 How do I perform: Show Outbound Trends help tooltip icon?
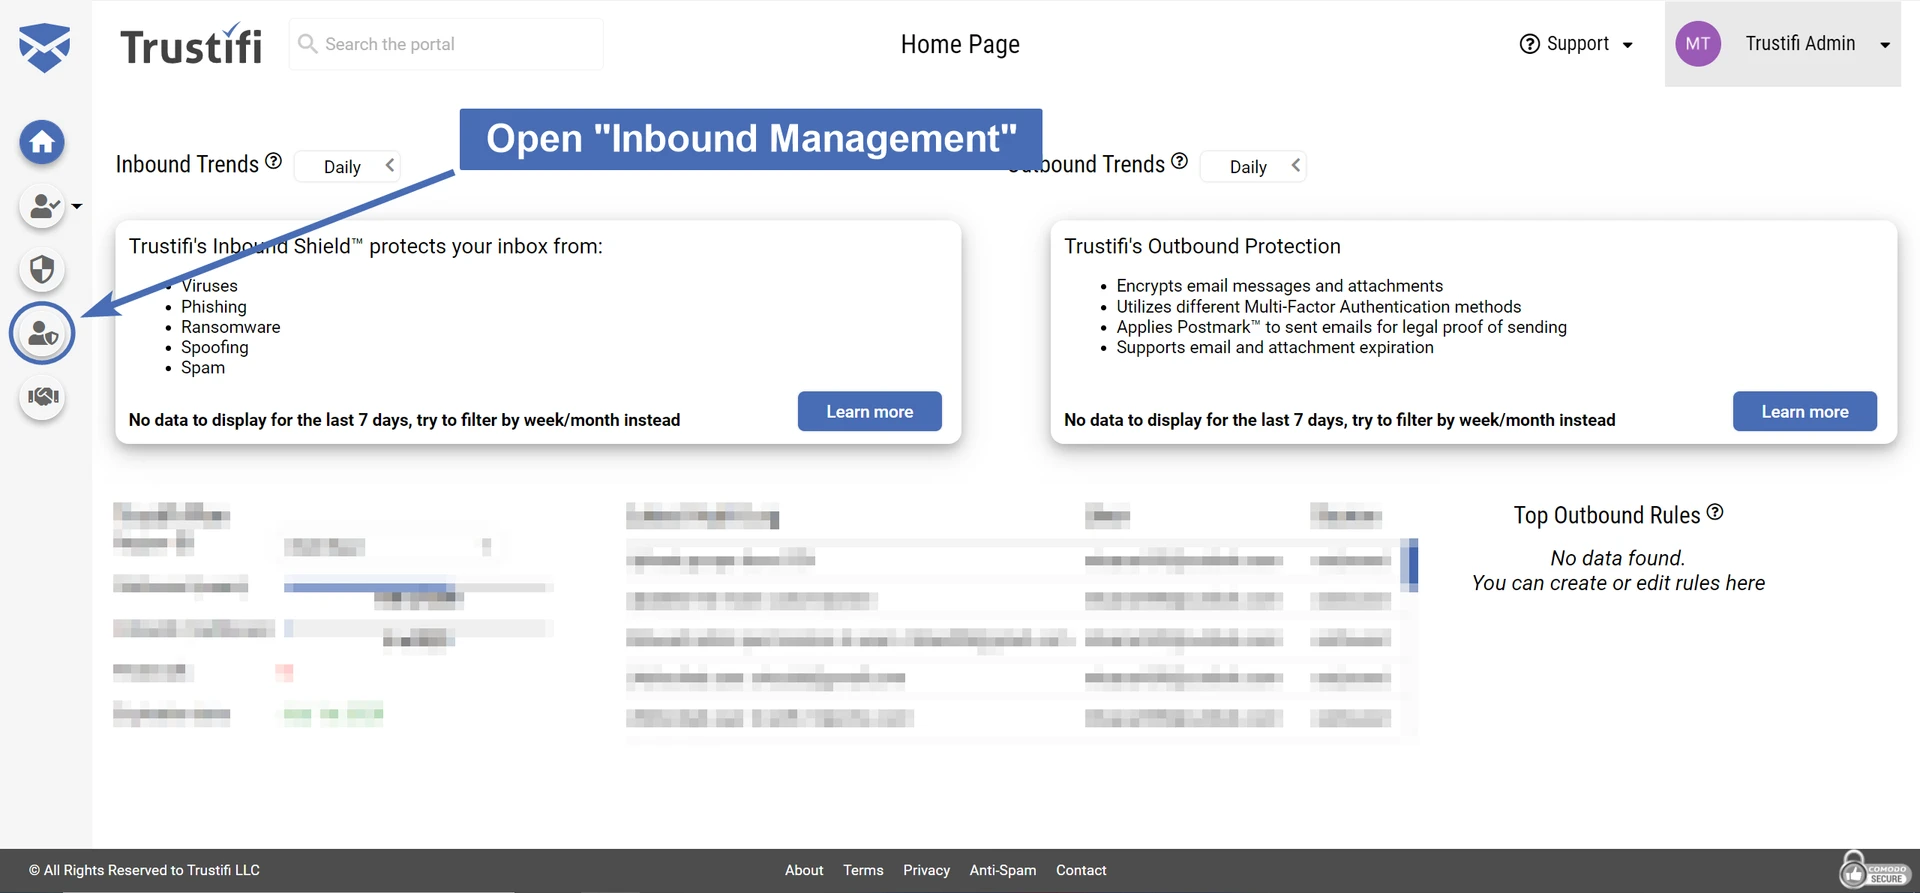pyautogui.click(x=1179, y=161)
